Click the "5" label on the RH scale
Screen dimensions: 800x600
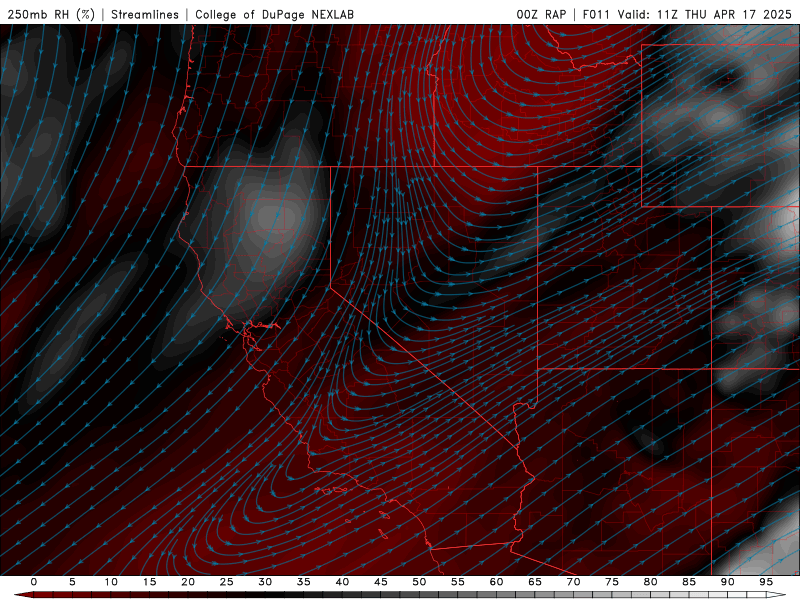[x=72, y=582]
